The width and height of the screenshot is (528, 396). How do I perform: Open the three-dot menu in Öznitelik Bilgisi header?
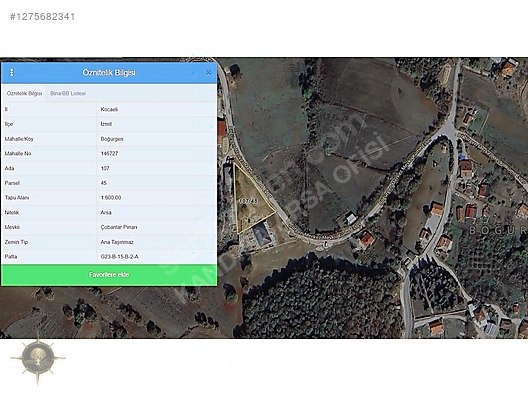pyautogui.click(x=12, y=72)
